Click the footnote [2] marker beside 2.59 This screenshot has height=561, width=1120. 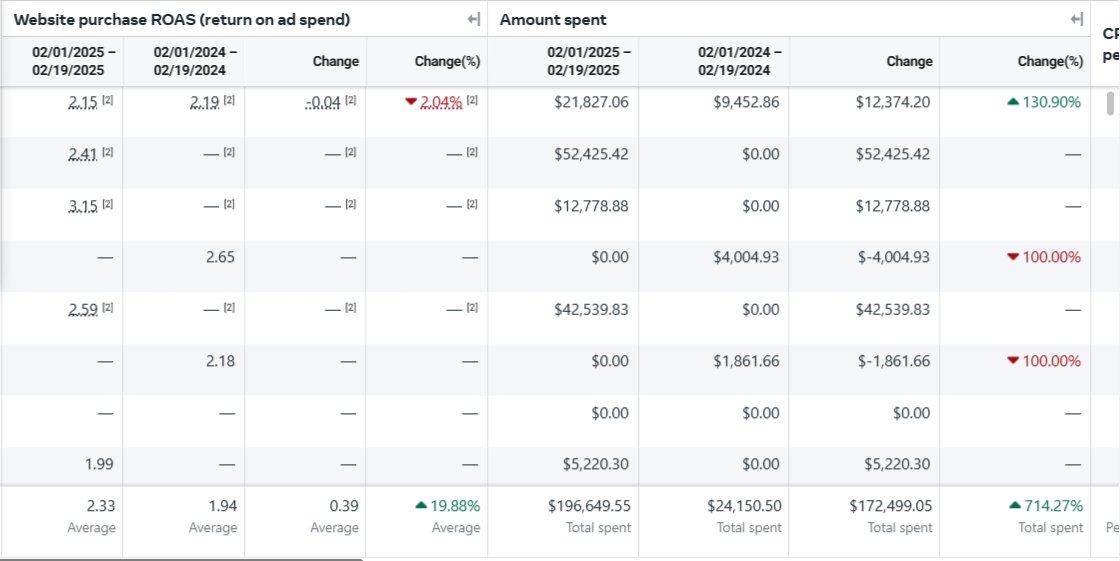[108, 308]
